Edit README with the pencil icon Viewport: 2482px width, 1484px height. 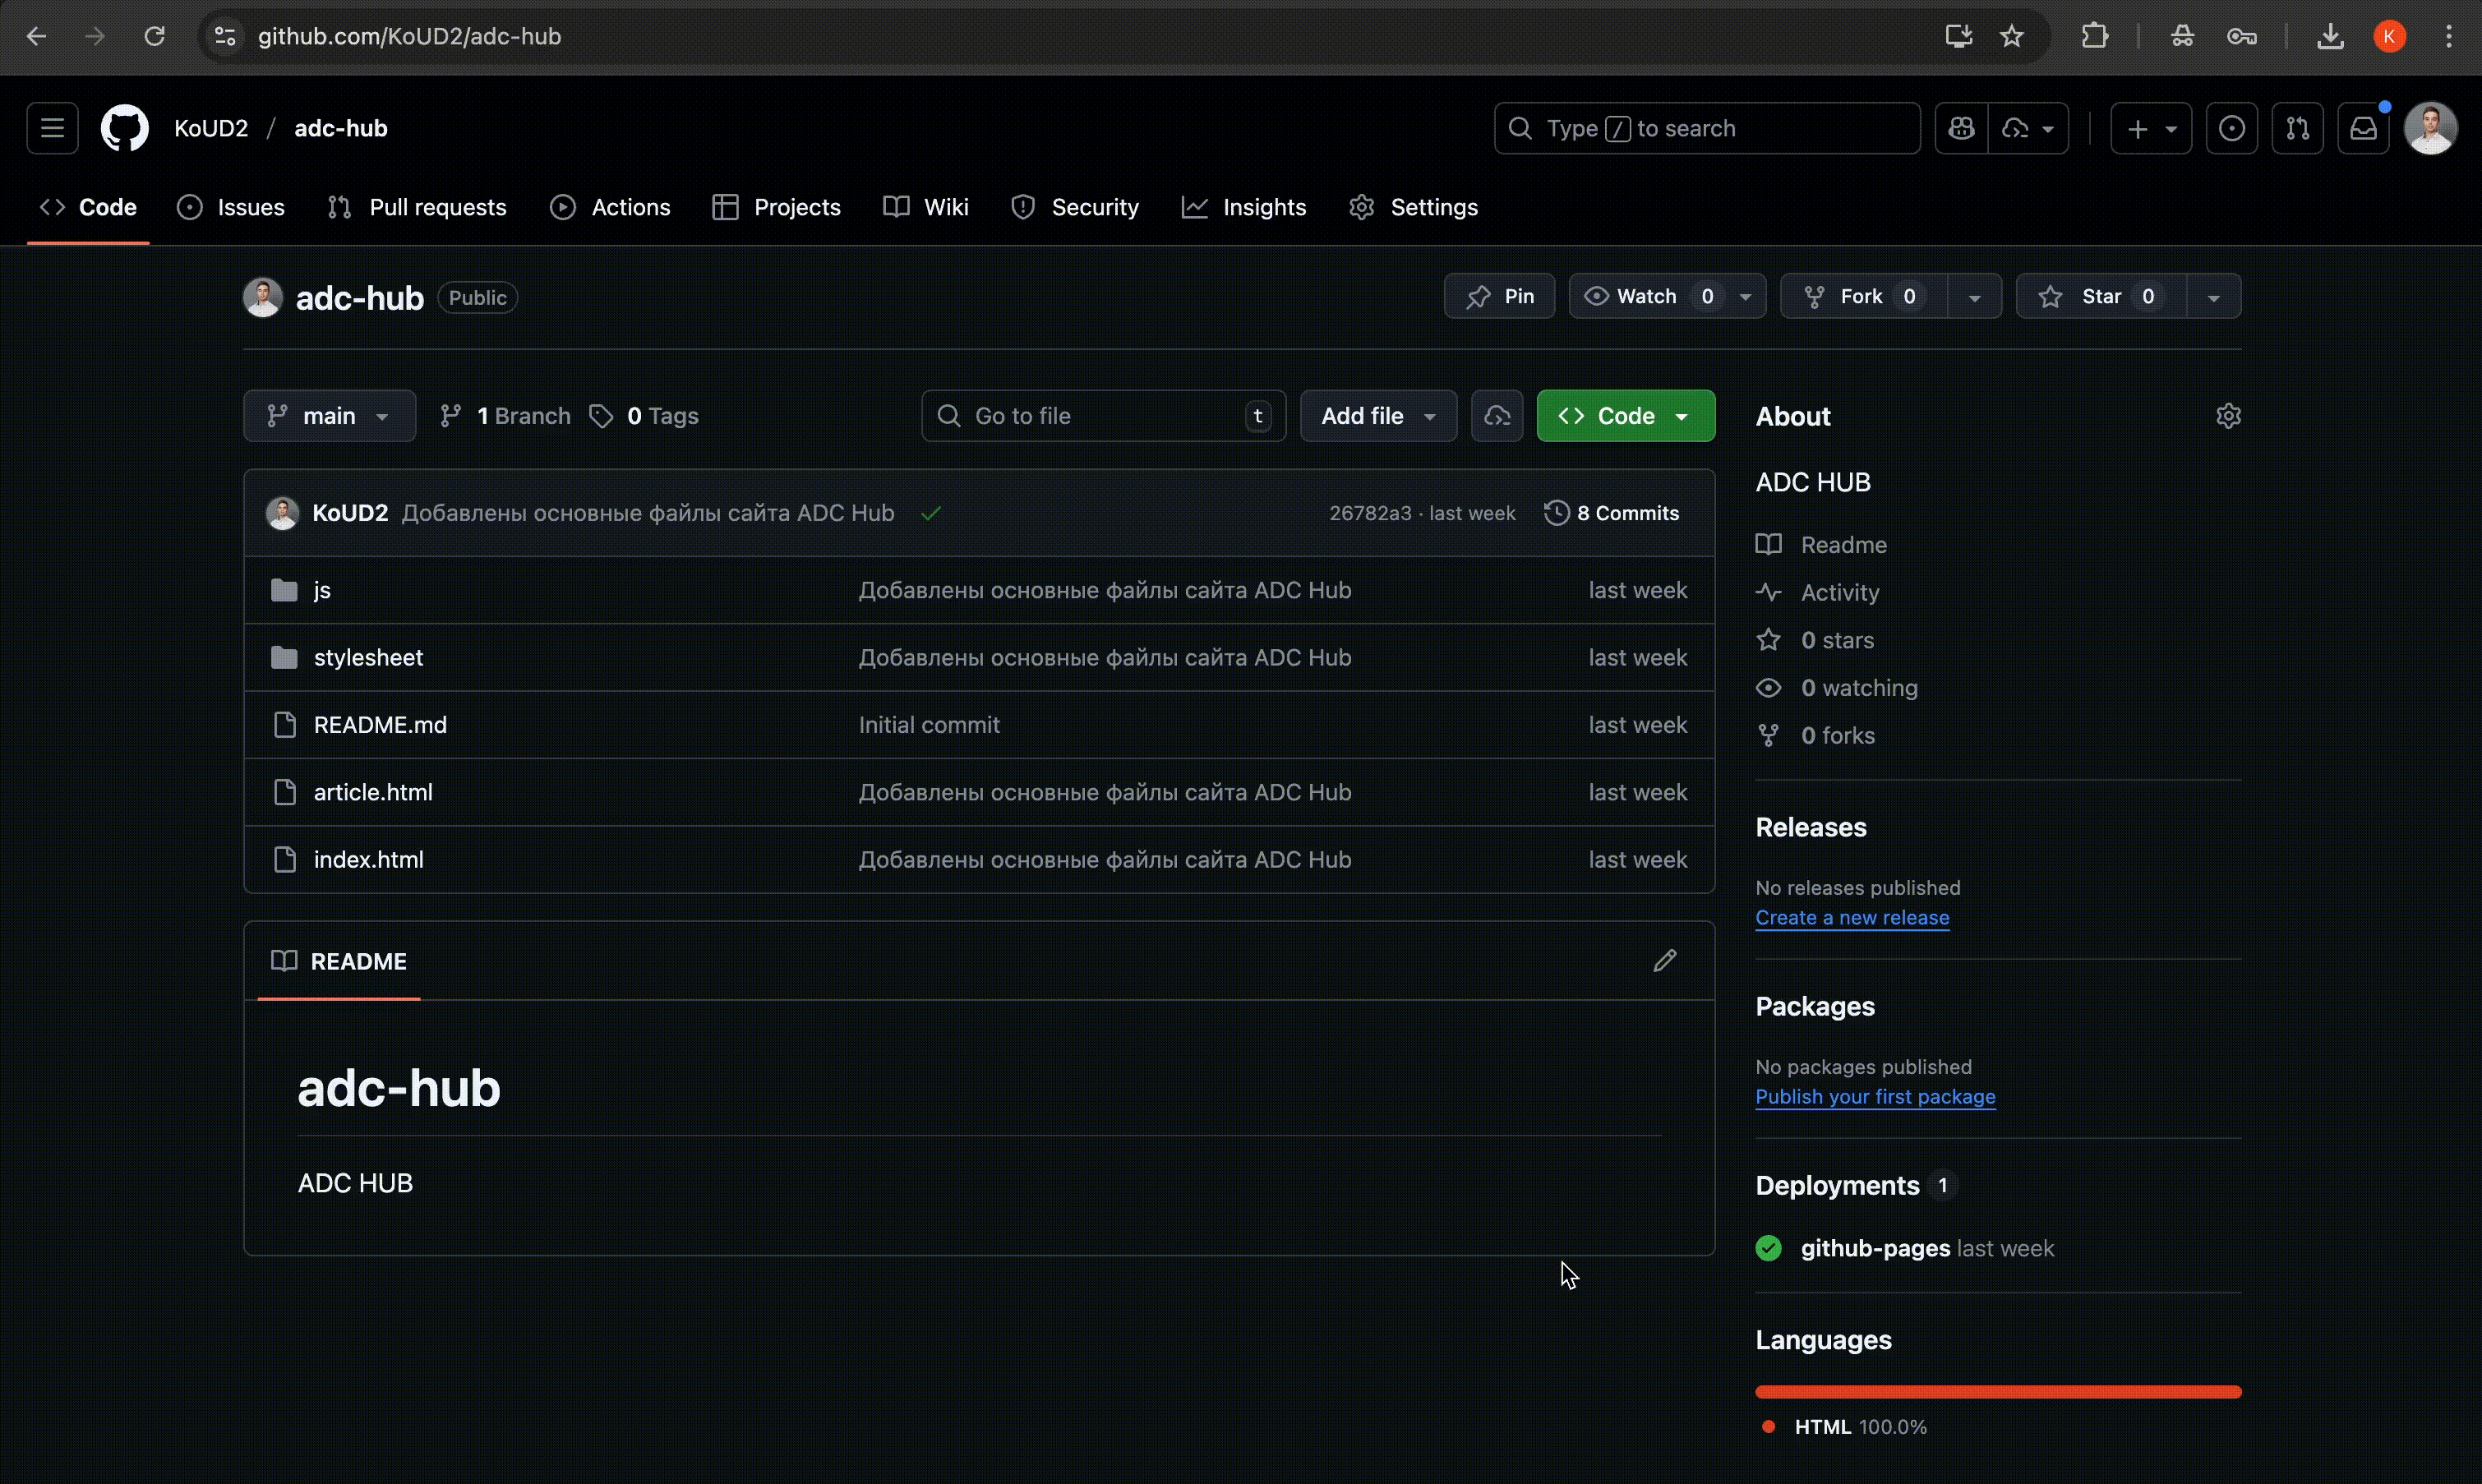(1665, 961)
